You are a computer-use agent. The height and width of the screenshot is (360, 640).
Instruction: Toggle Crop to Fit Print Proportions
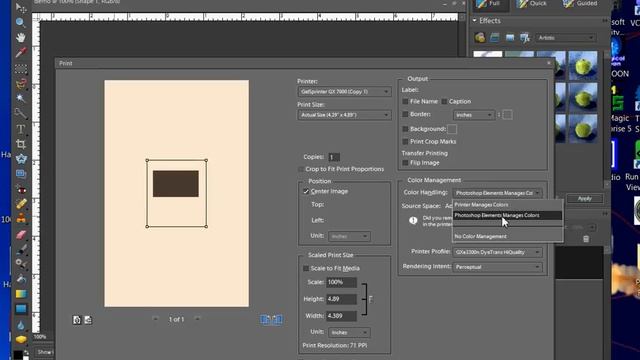click(301, 169)
